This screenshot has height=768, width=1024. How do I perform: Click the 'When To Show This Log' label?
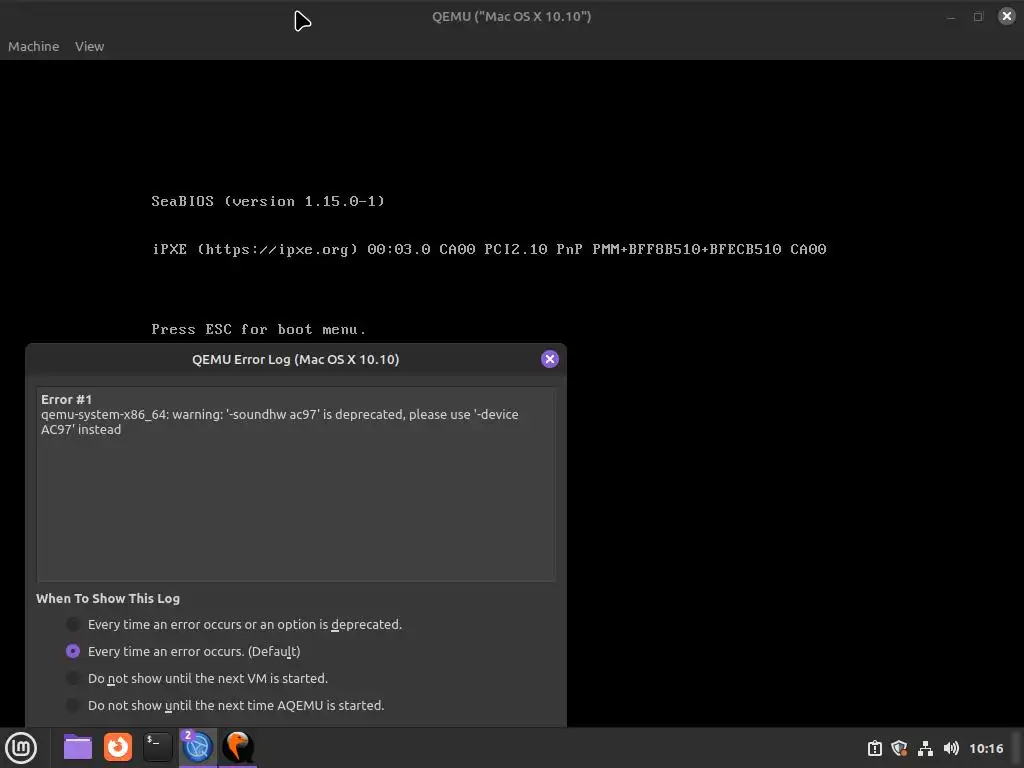[108, 598]
